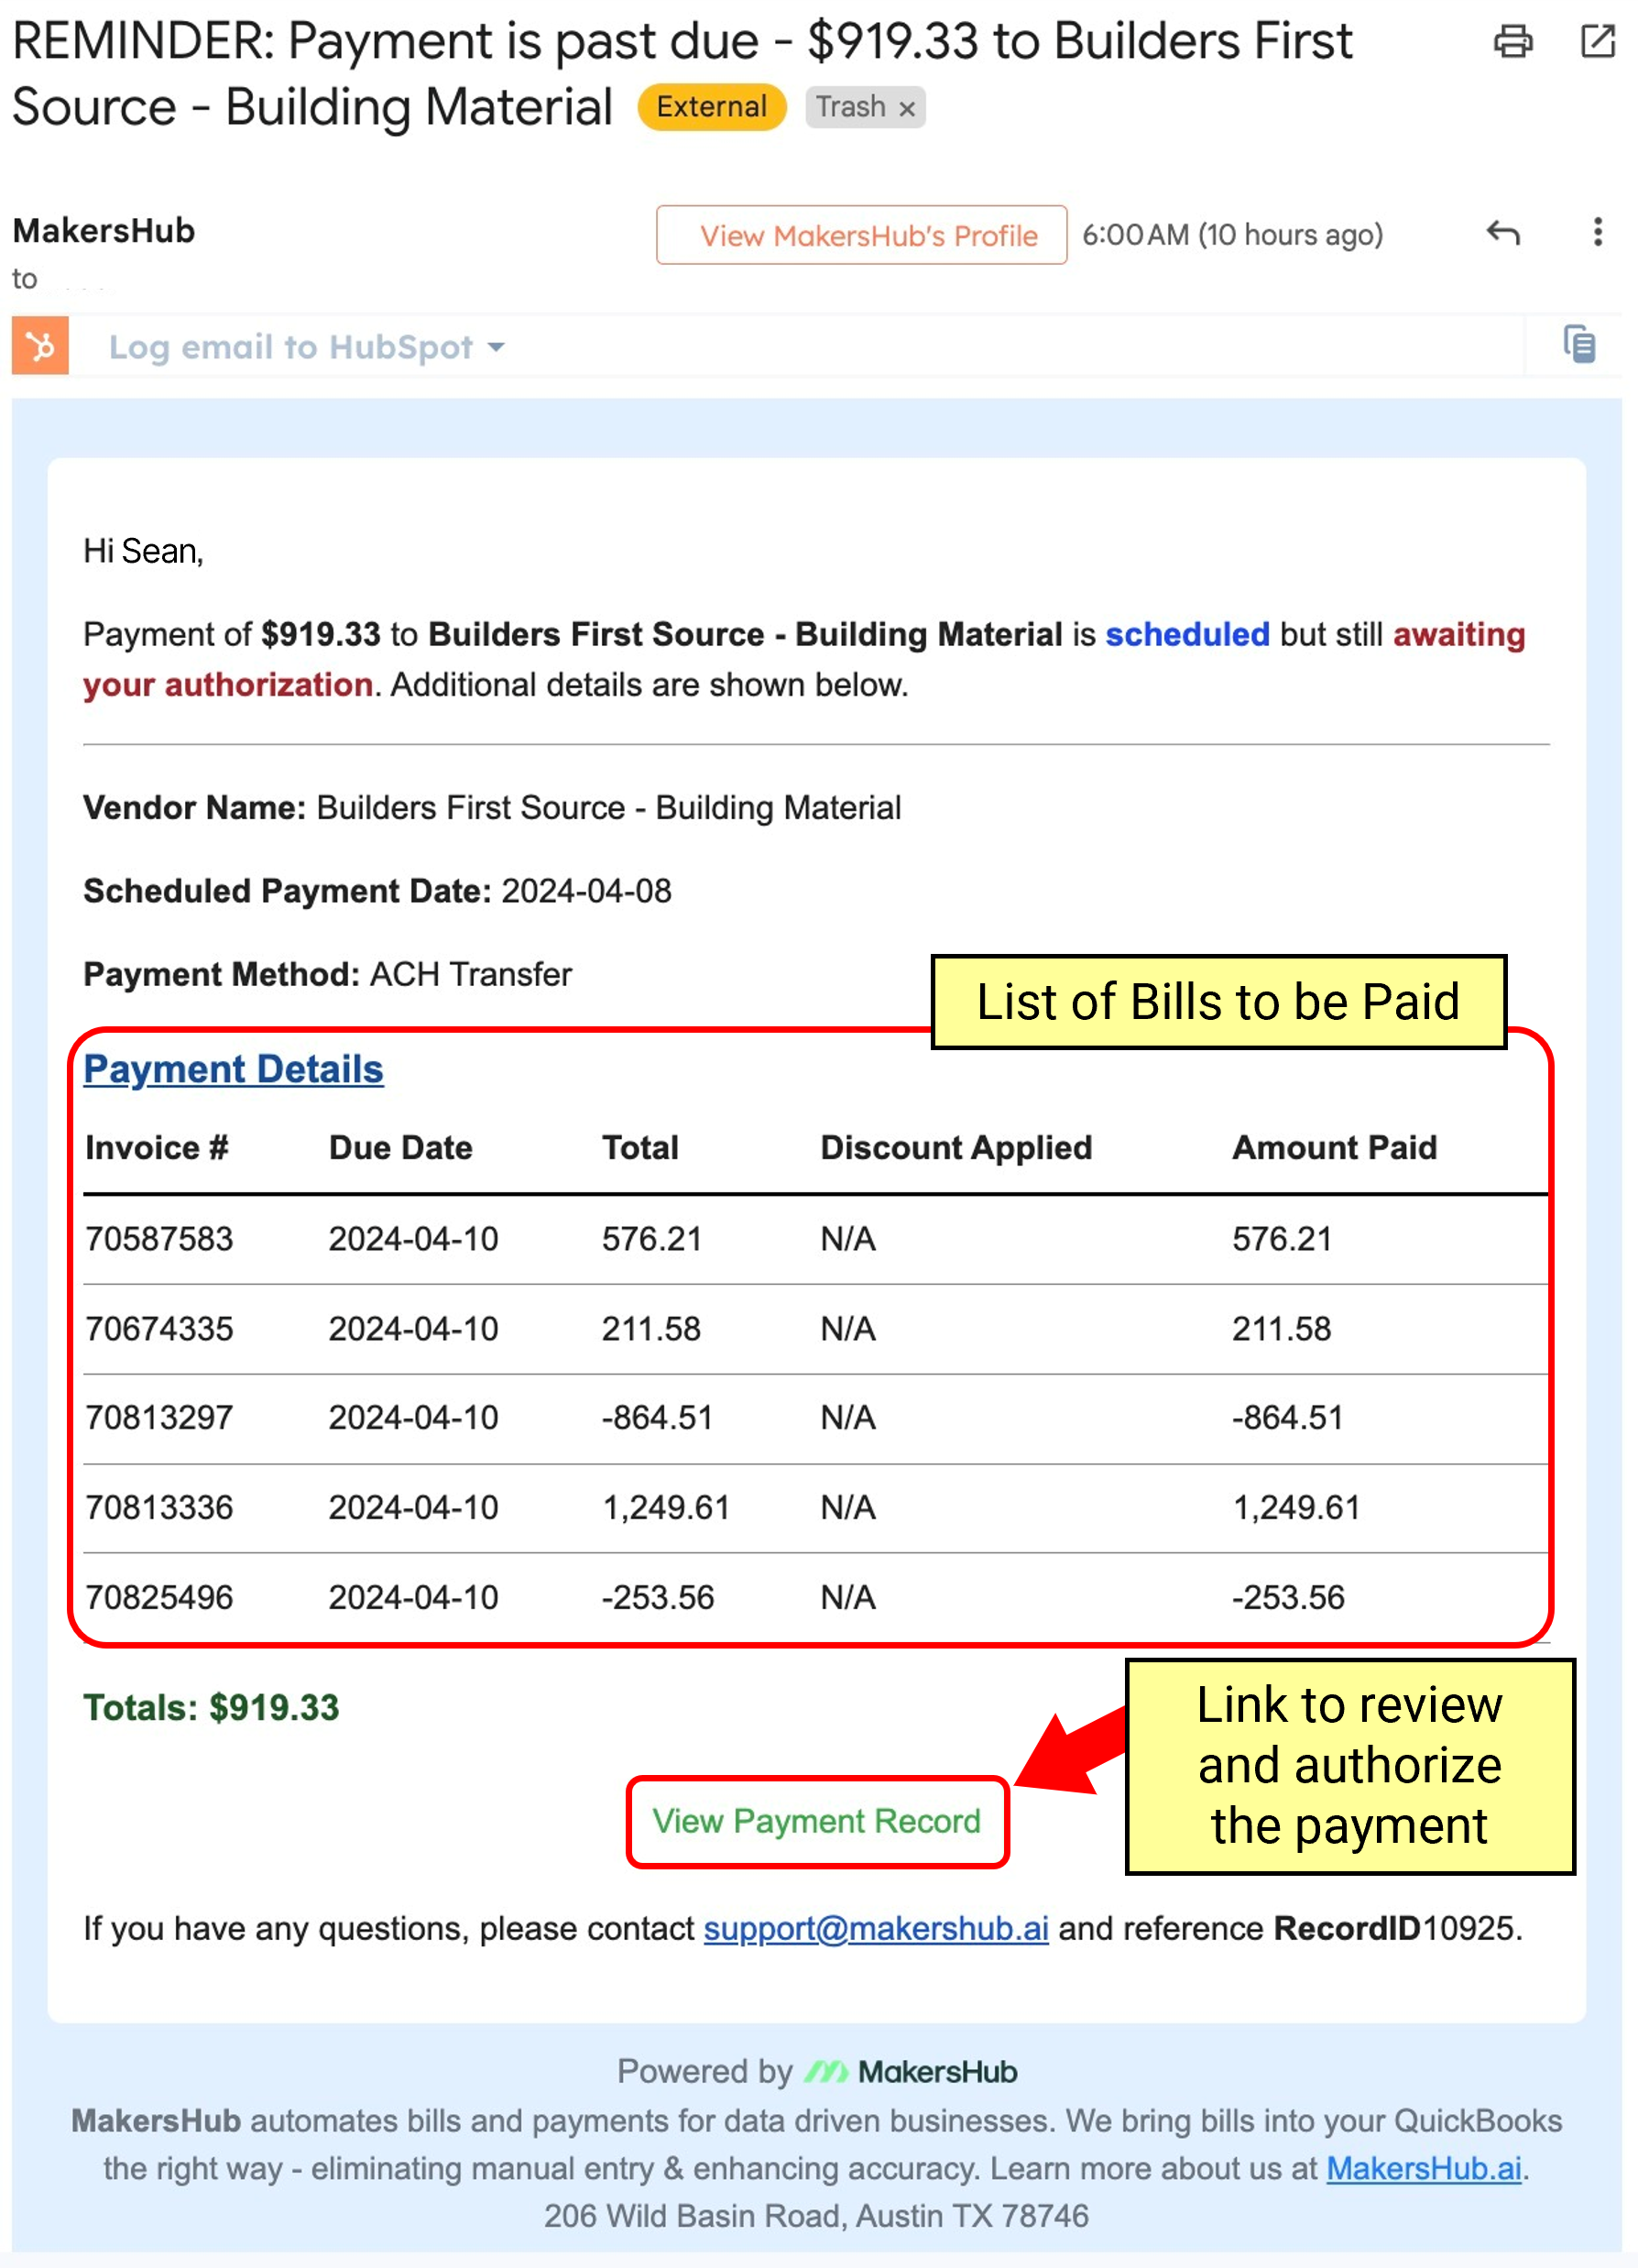
Task: Select invoice number 70825496
Action: (x=159, y=1598)
